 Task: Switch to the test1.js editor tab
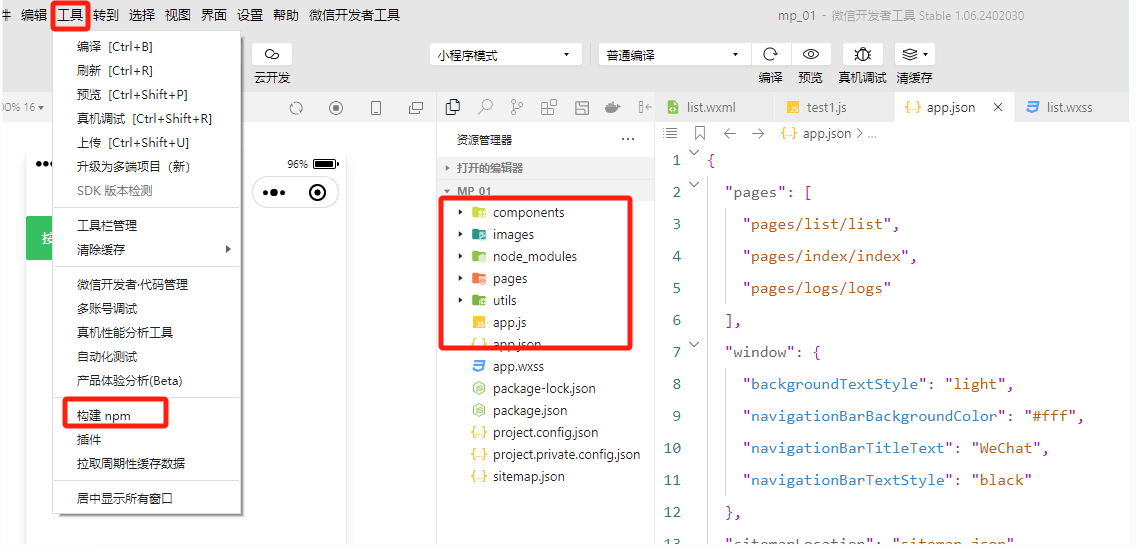click(835, 107)
